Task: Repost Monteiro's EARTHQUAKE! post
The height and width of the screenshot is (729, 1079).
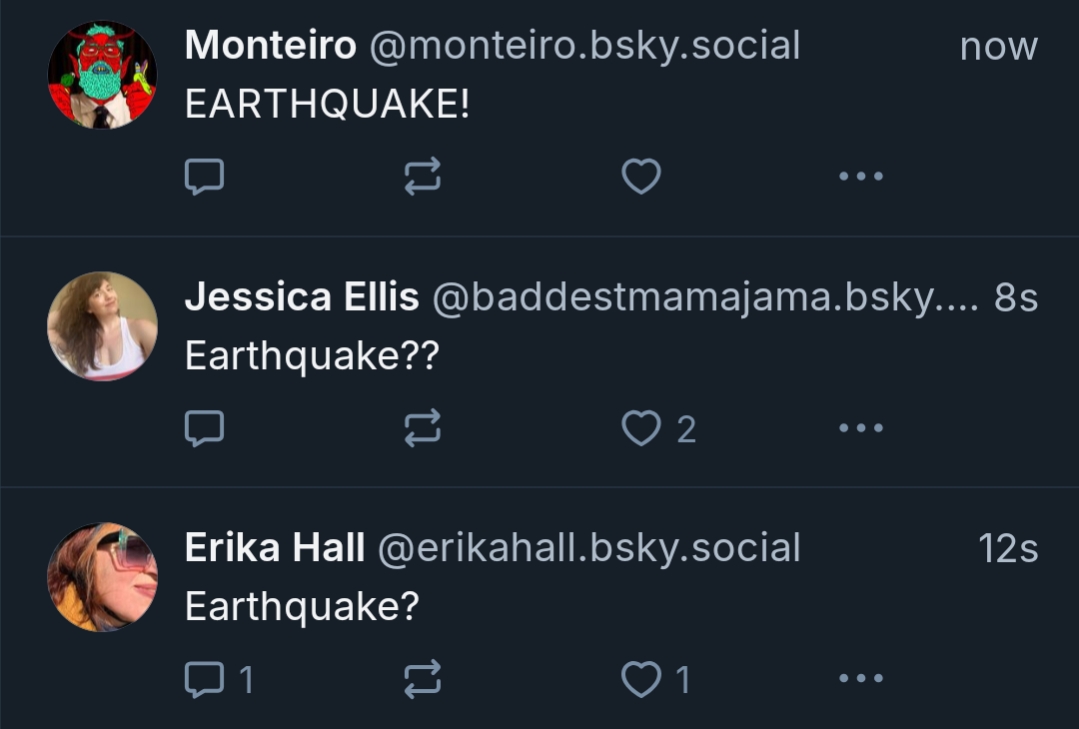Action: 422,177
